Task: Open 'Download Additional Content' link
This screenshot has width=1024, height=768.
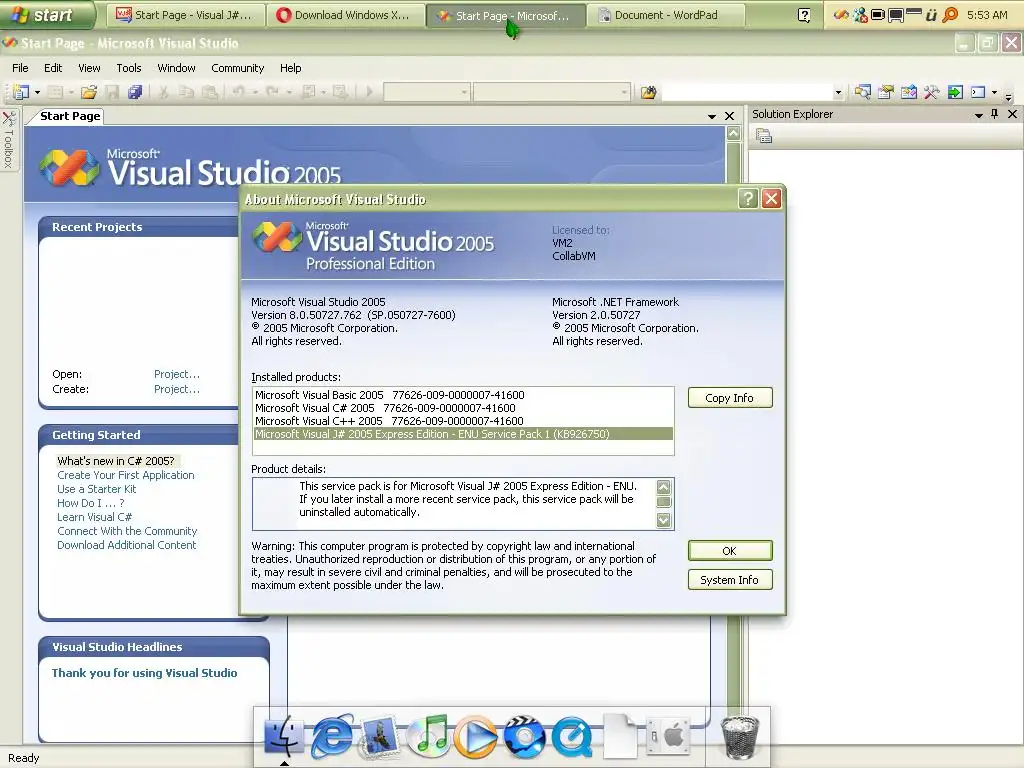Action: (x=126, y=545)
